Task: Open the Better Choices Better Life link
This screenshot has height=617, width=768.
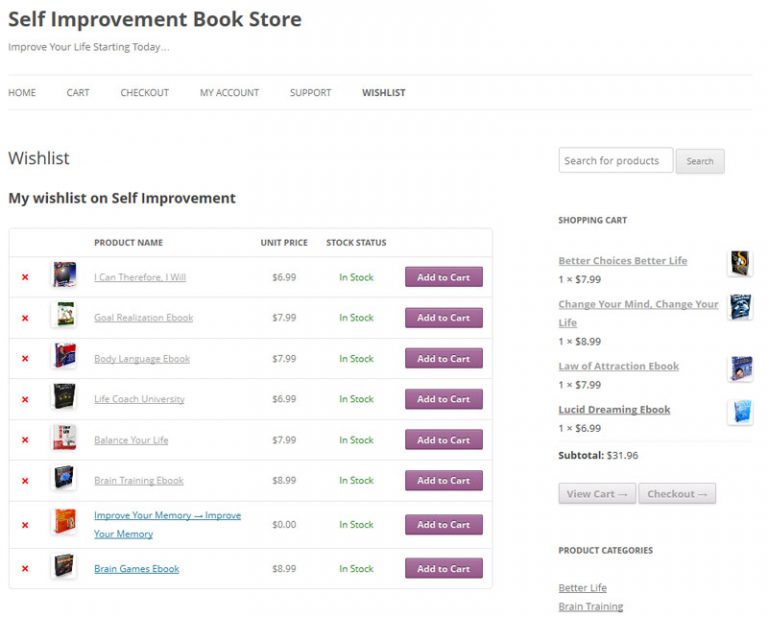Action: [x=623, y=261]
